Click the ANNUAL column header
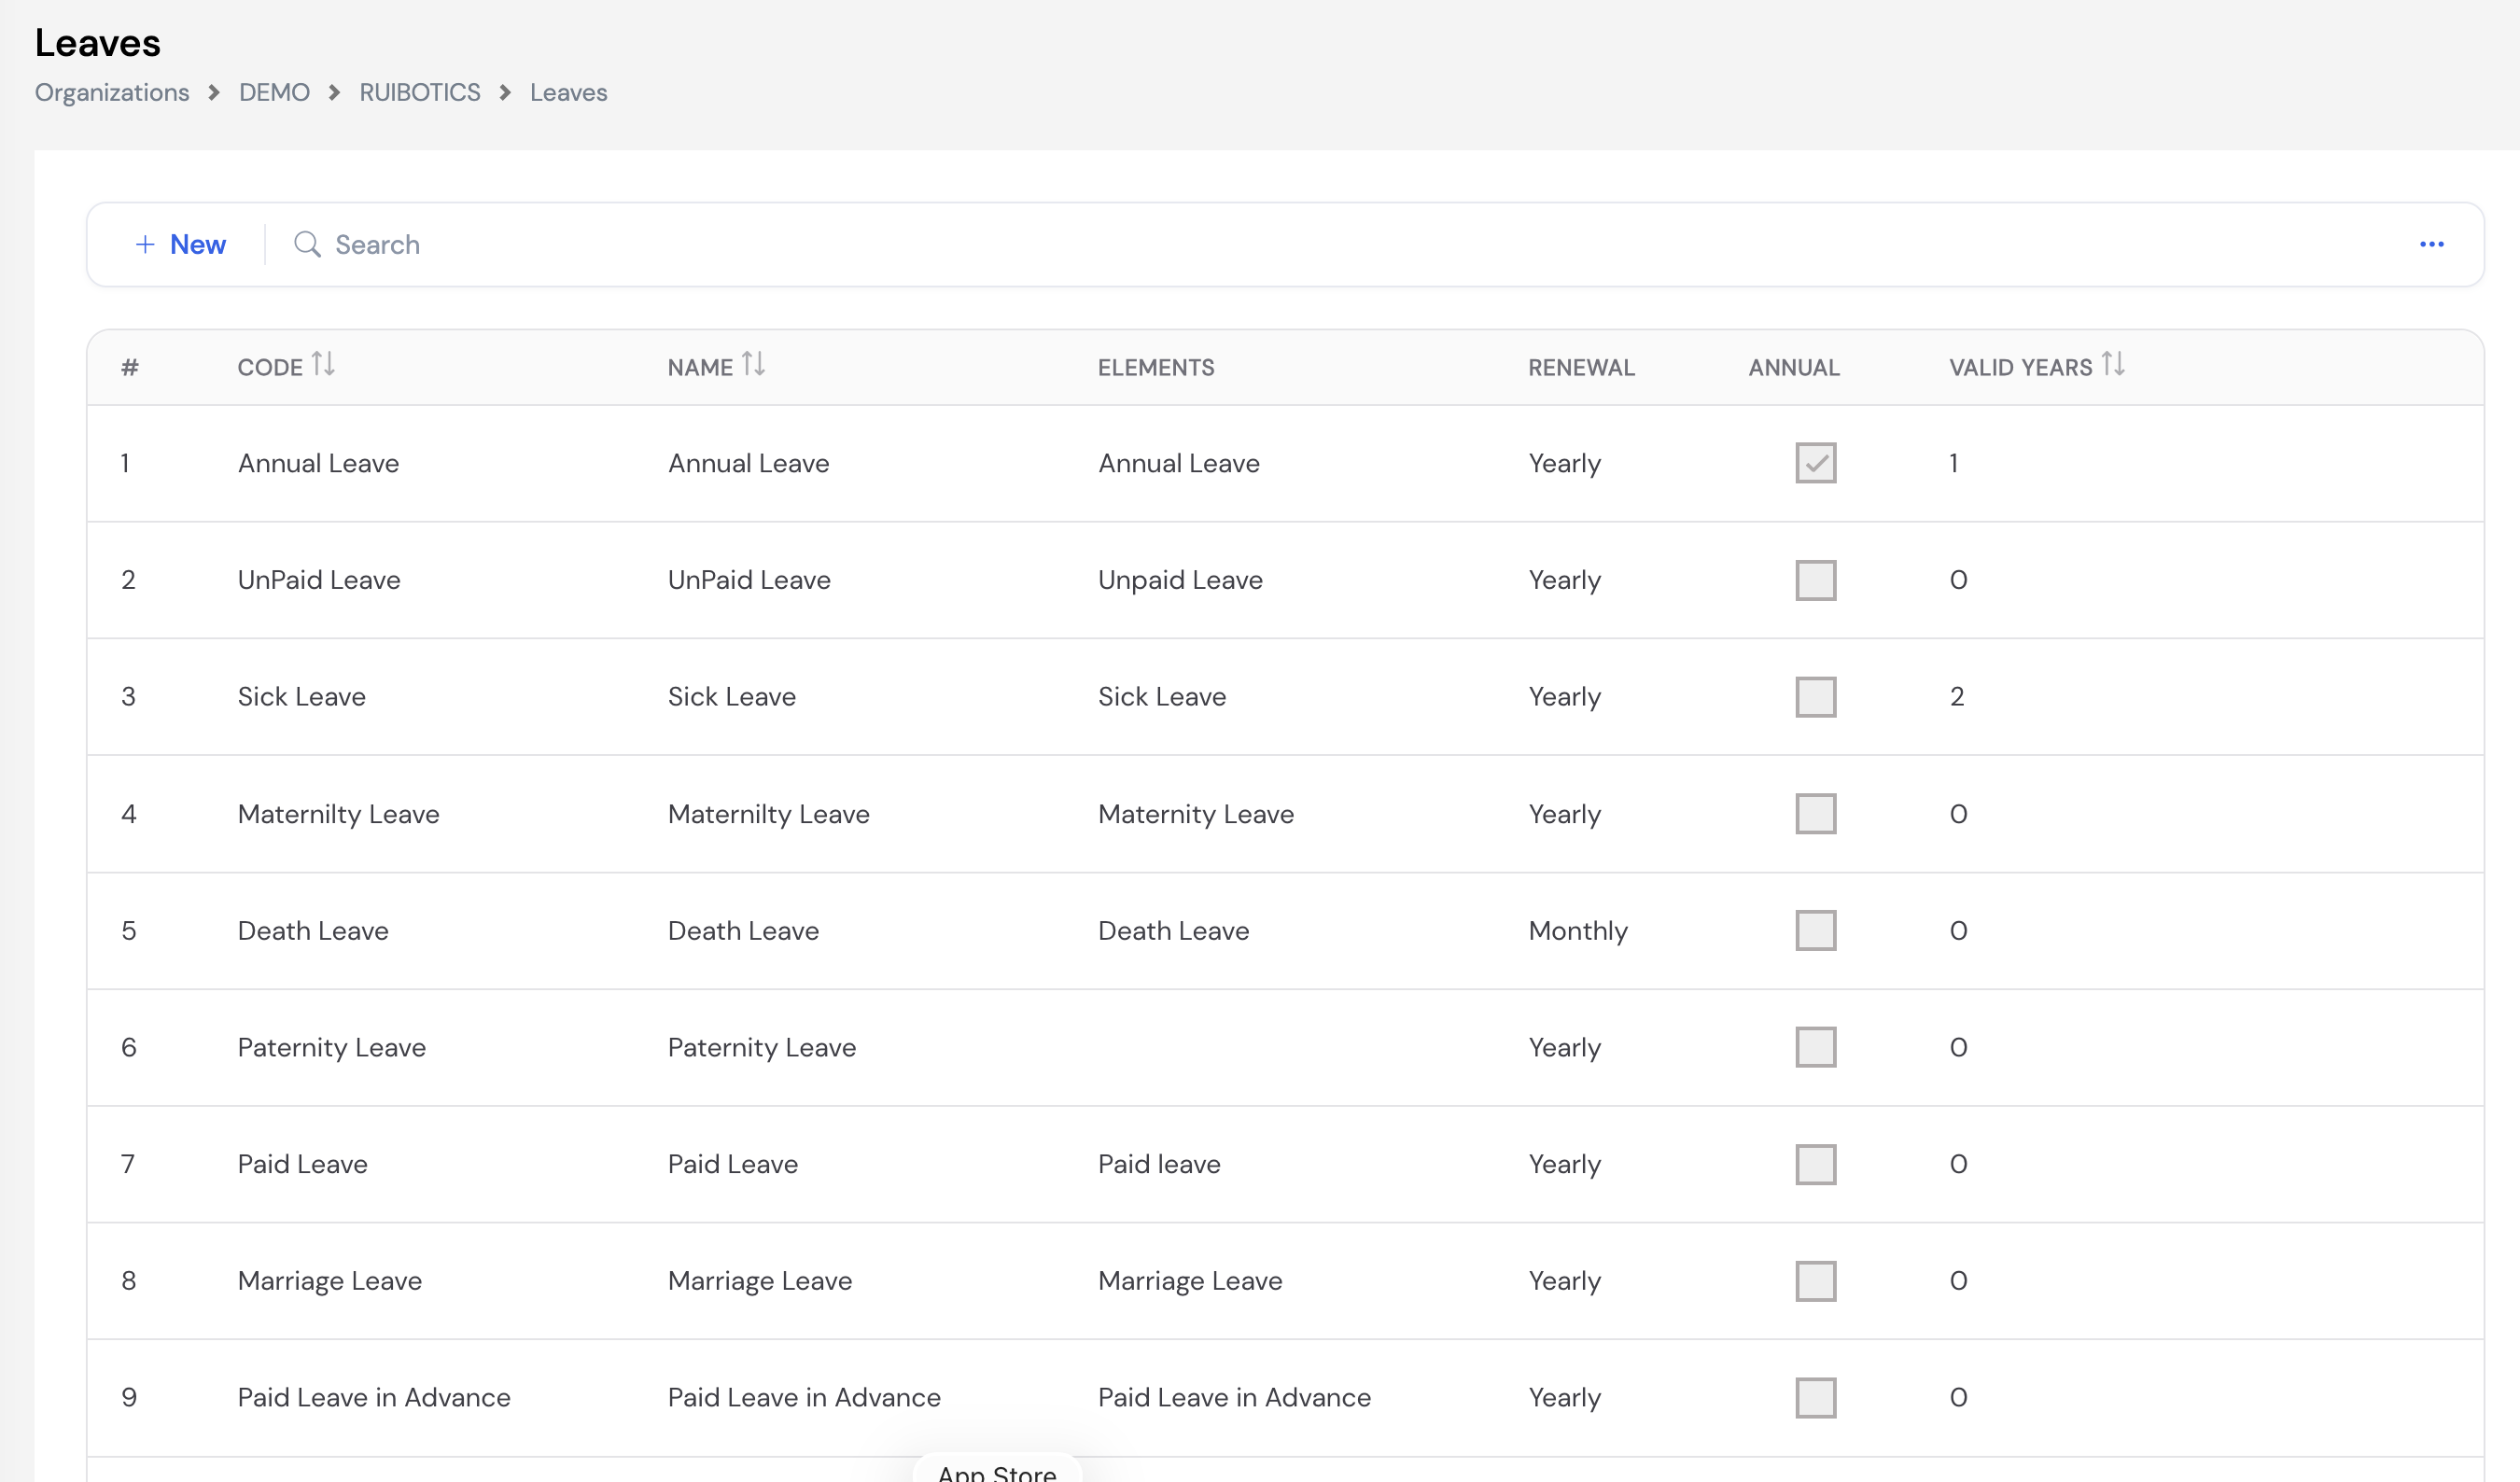This screenshot has width=2520, height=1482. (x=1794, y=367)
